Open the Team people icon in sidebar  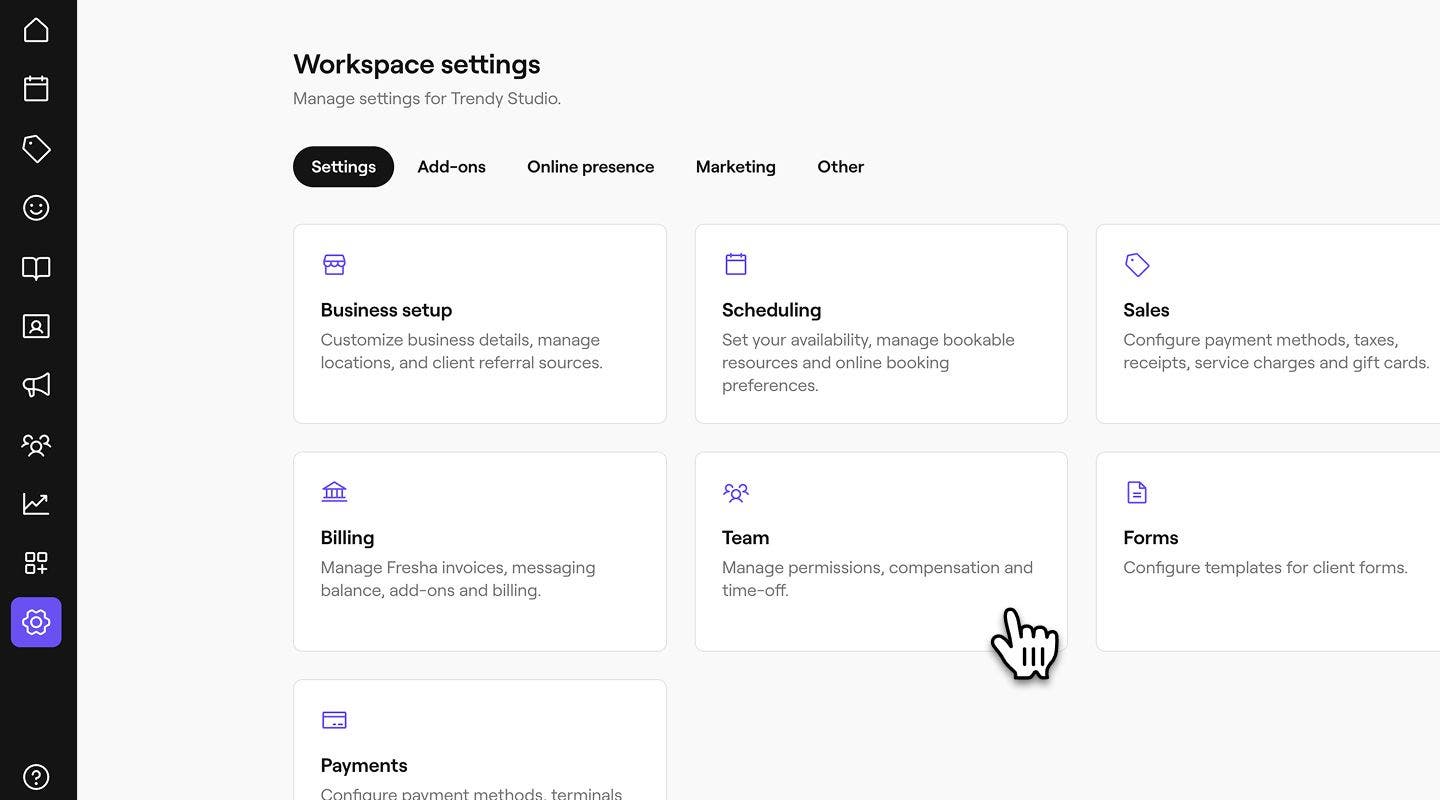pyautogui.click(x=36, y=444)
